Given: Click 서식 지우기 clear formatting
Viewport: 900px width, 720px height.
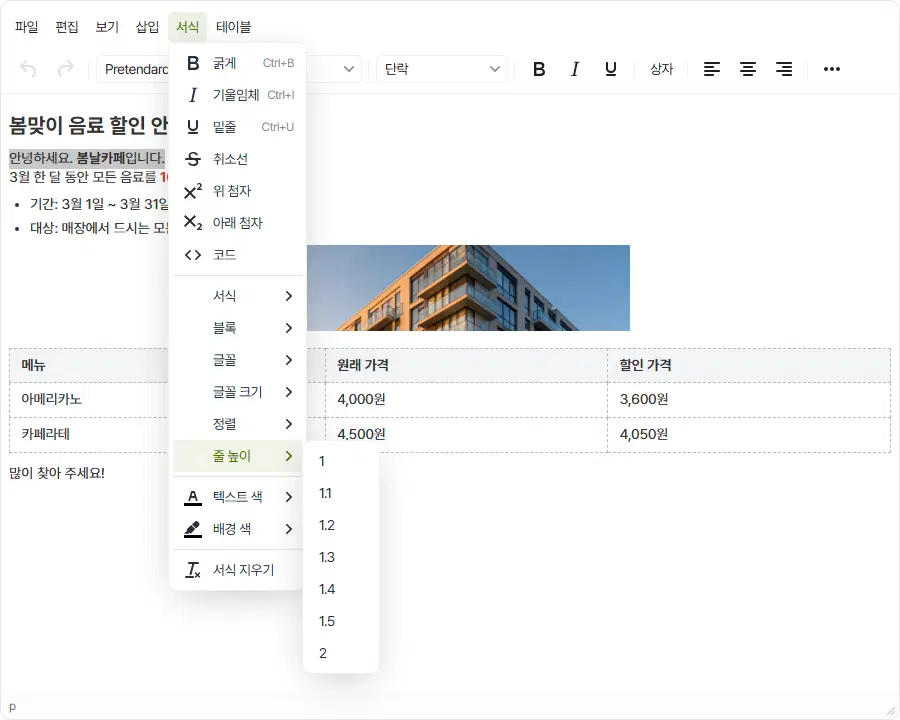Looking at the screenshot, I should click(x=238, y=570).
